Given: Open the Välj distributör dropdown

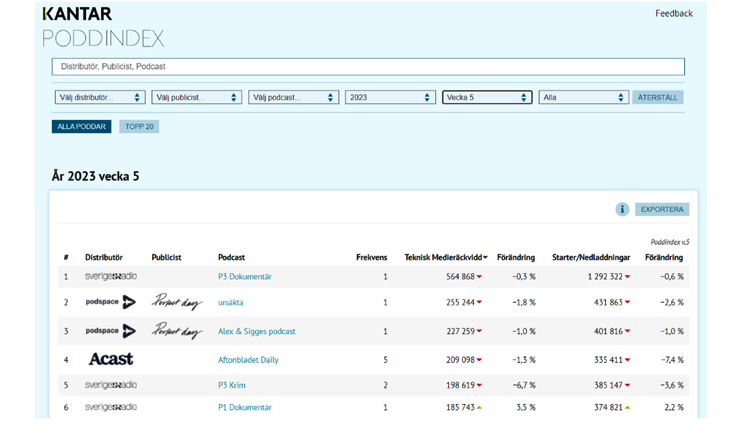Looking at the screenshot, I should [x=99, y=97].
